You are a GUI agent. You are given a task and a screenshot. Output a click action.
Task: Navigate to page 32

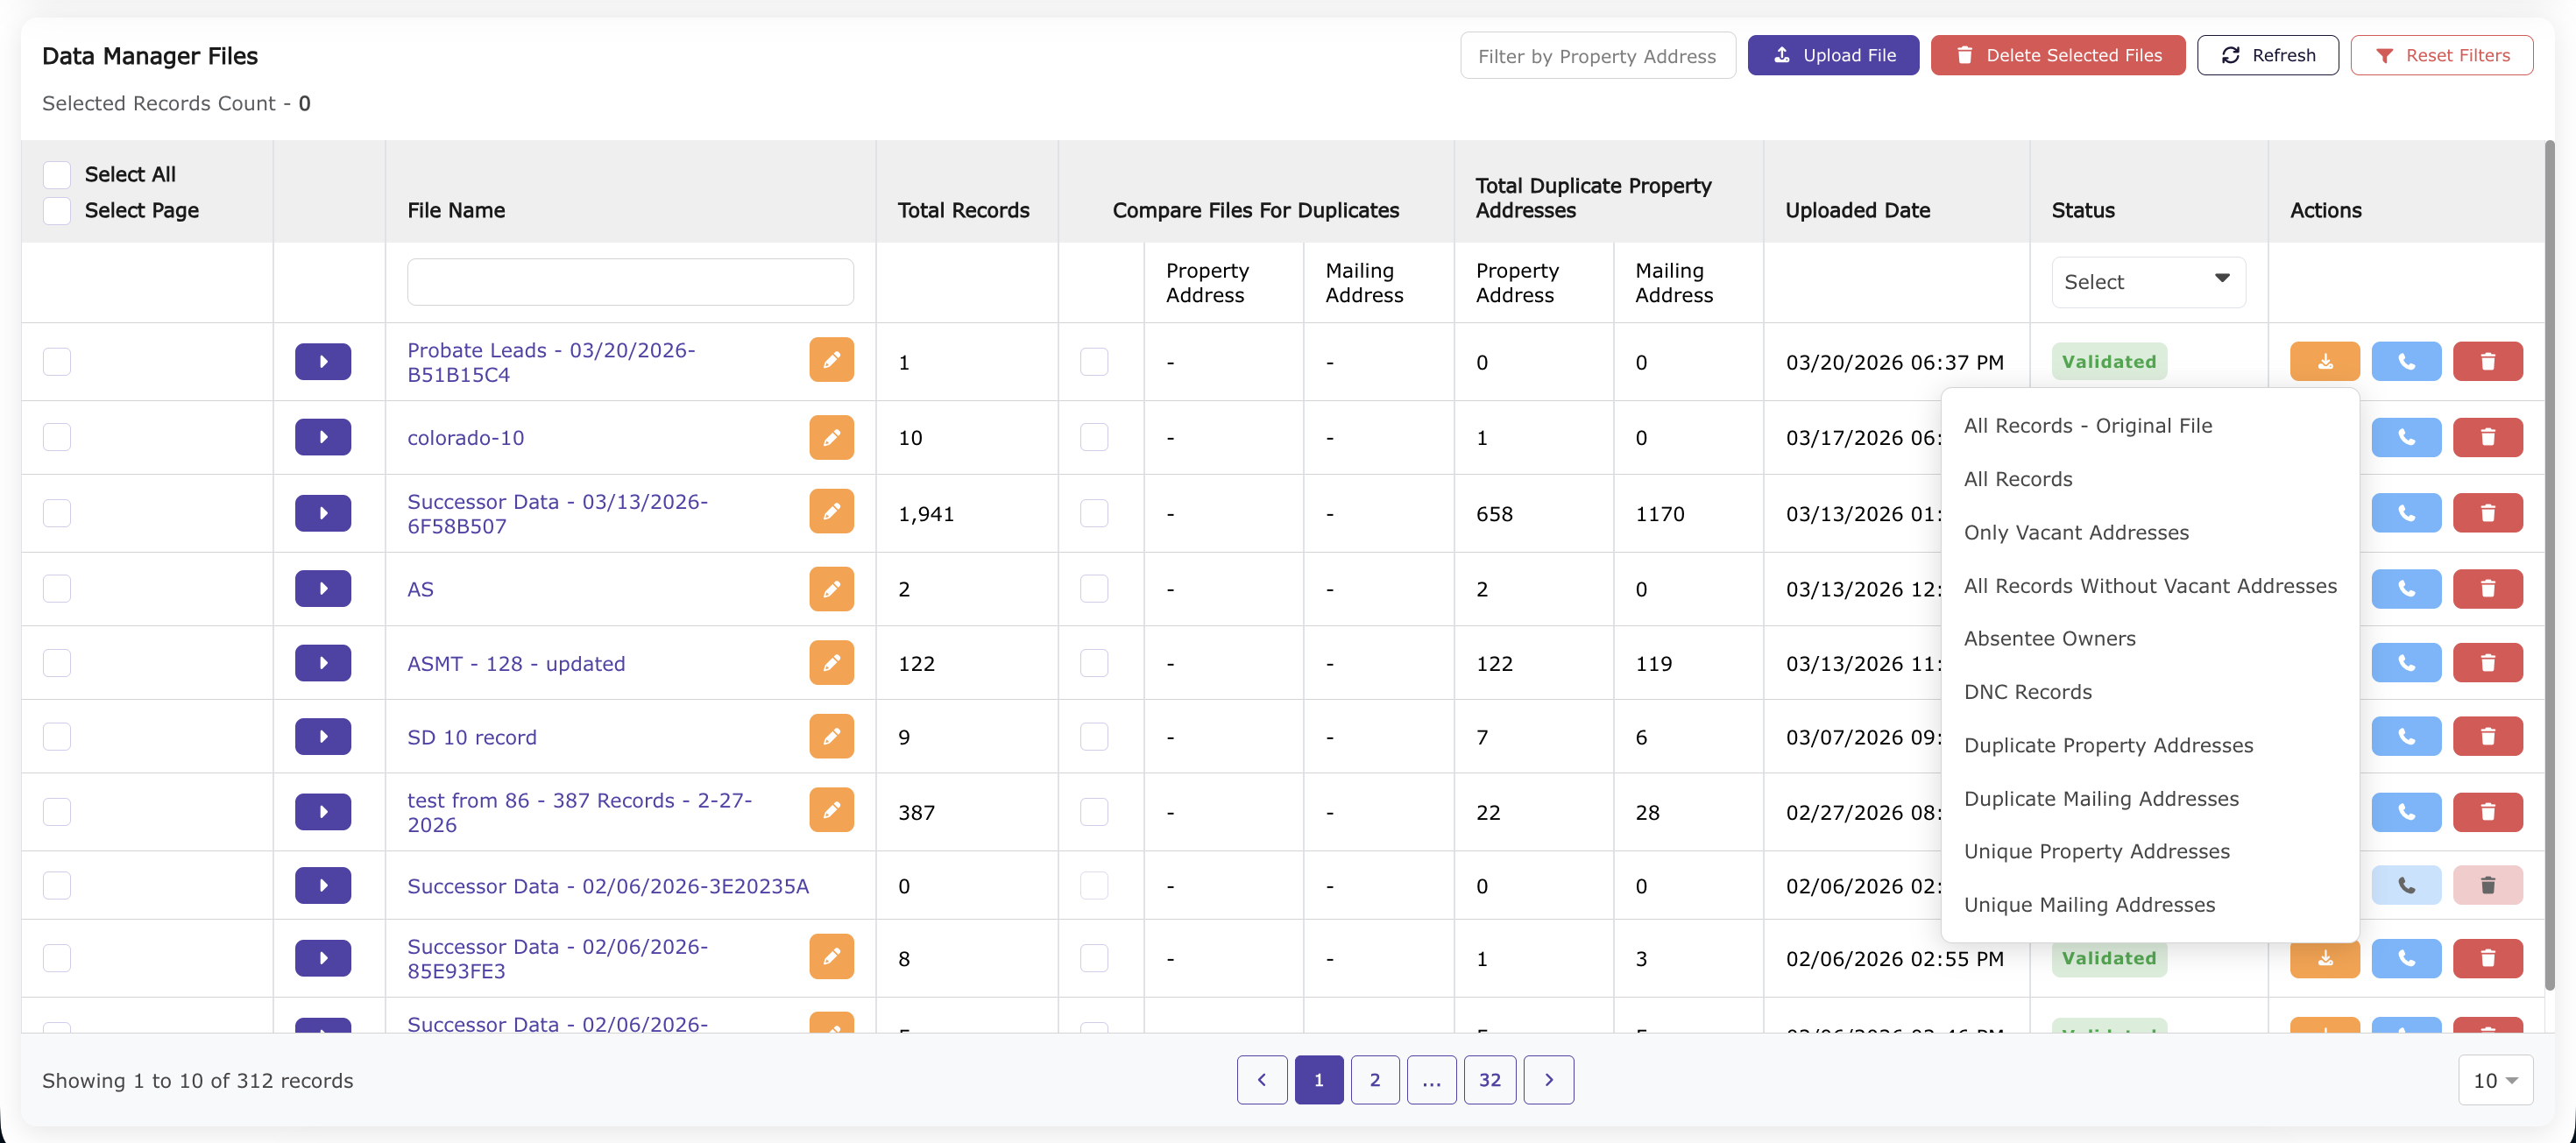[x=1490, y=1080]
